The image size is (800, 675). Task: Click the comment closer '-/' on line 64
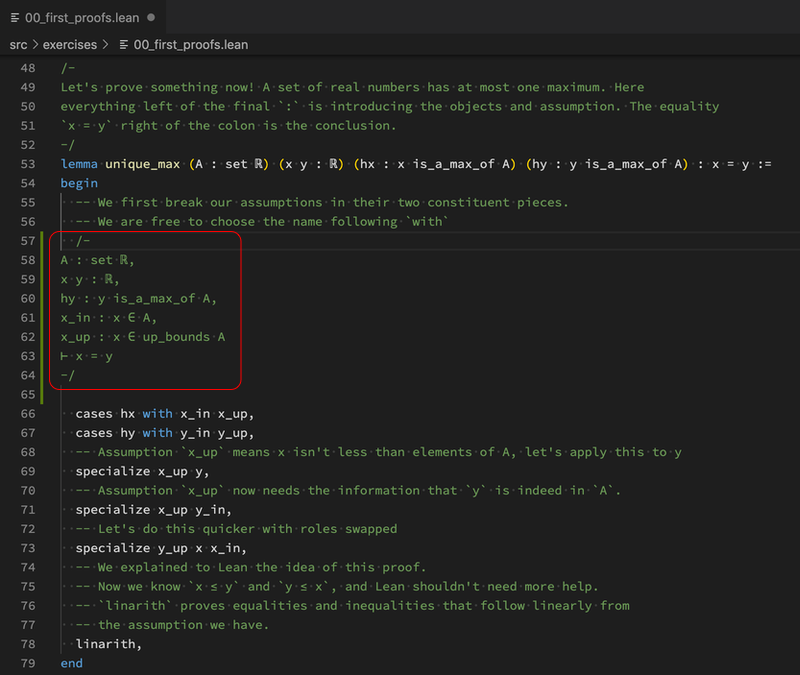[68, 376]
